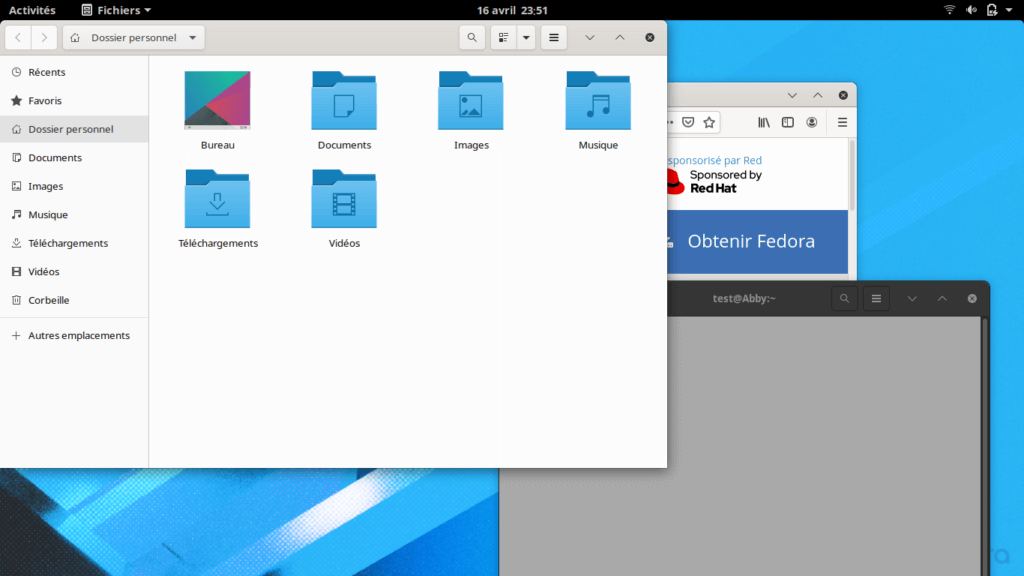Image resolution: width=1024 pixels, height=576 pixels.
Task: Open the Musique folder icon
Action: coord(598,101)
